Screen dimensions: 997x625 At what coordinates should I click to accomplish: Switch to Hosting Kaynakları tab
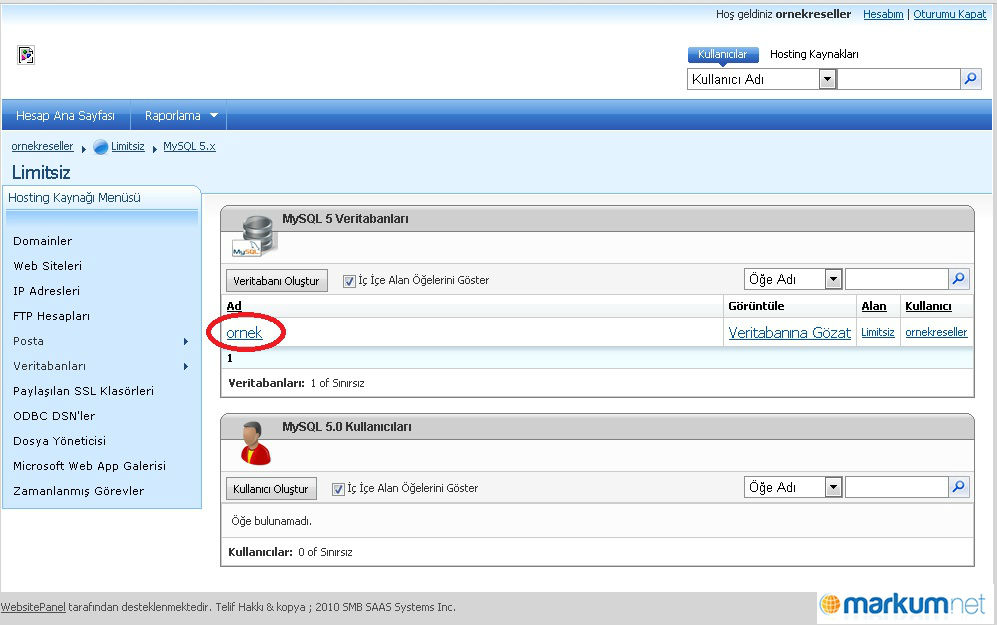[814, 54]
